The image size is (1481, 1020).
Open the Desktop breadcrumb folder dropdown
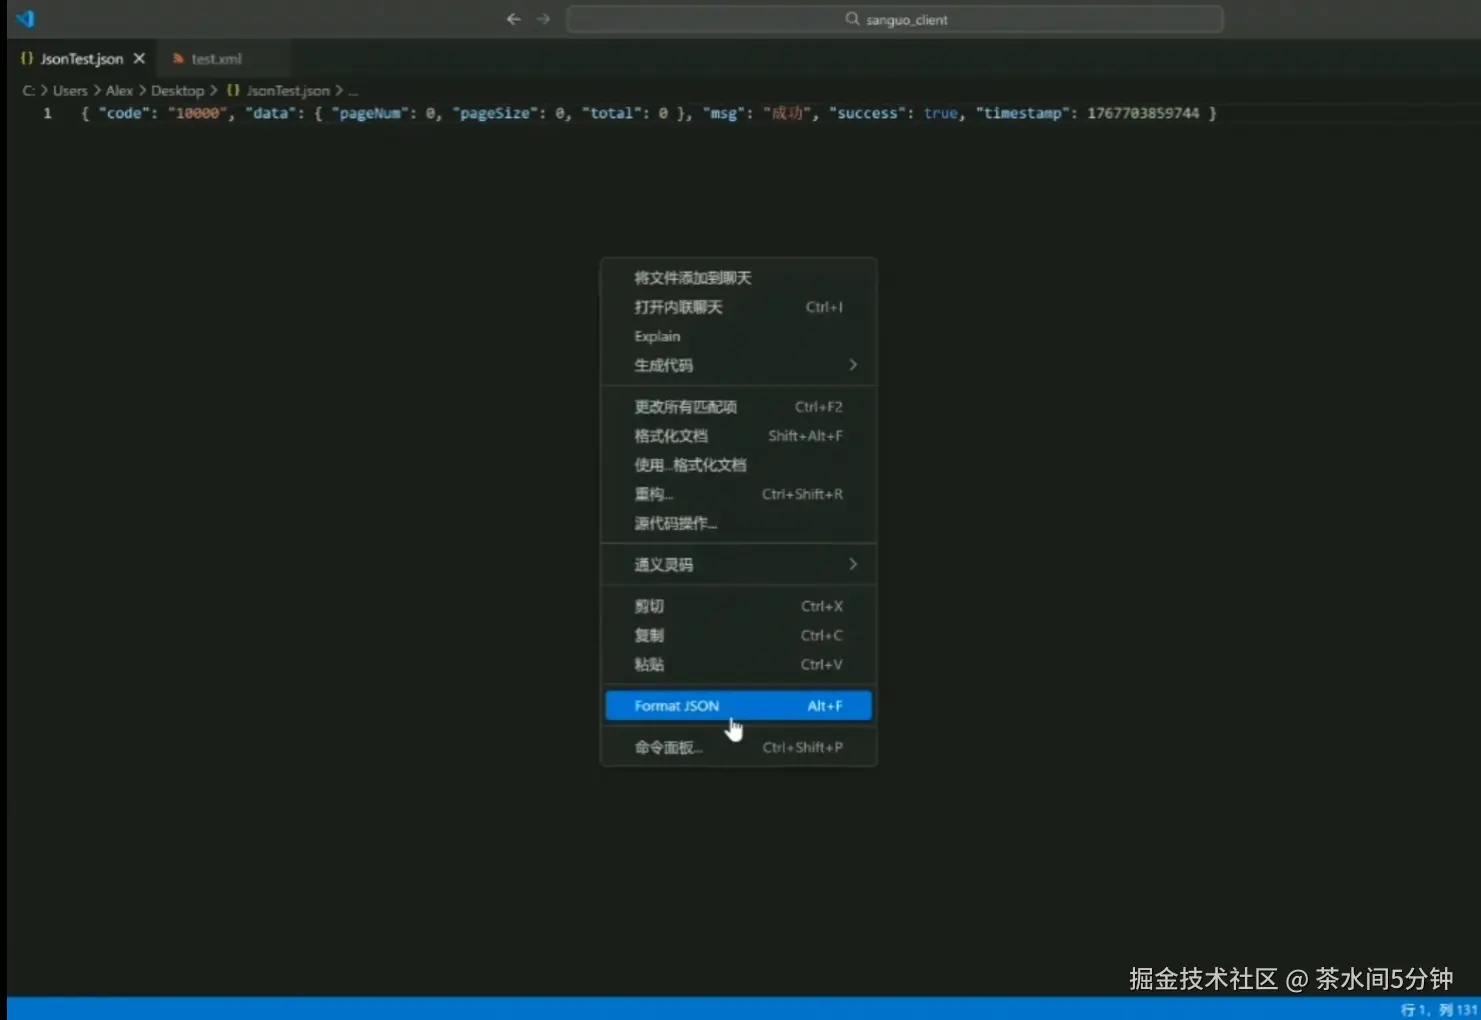pyautogui.click(x=177, y=90)
